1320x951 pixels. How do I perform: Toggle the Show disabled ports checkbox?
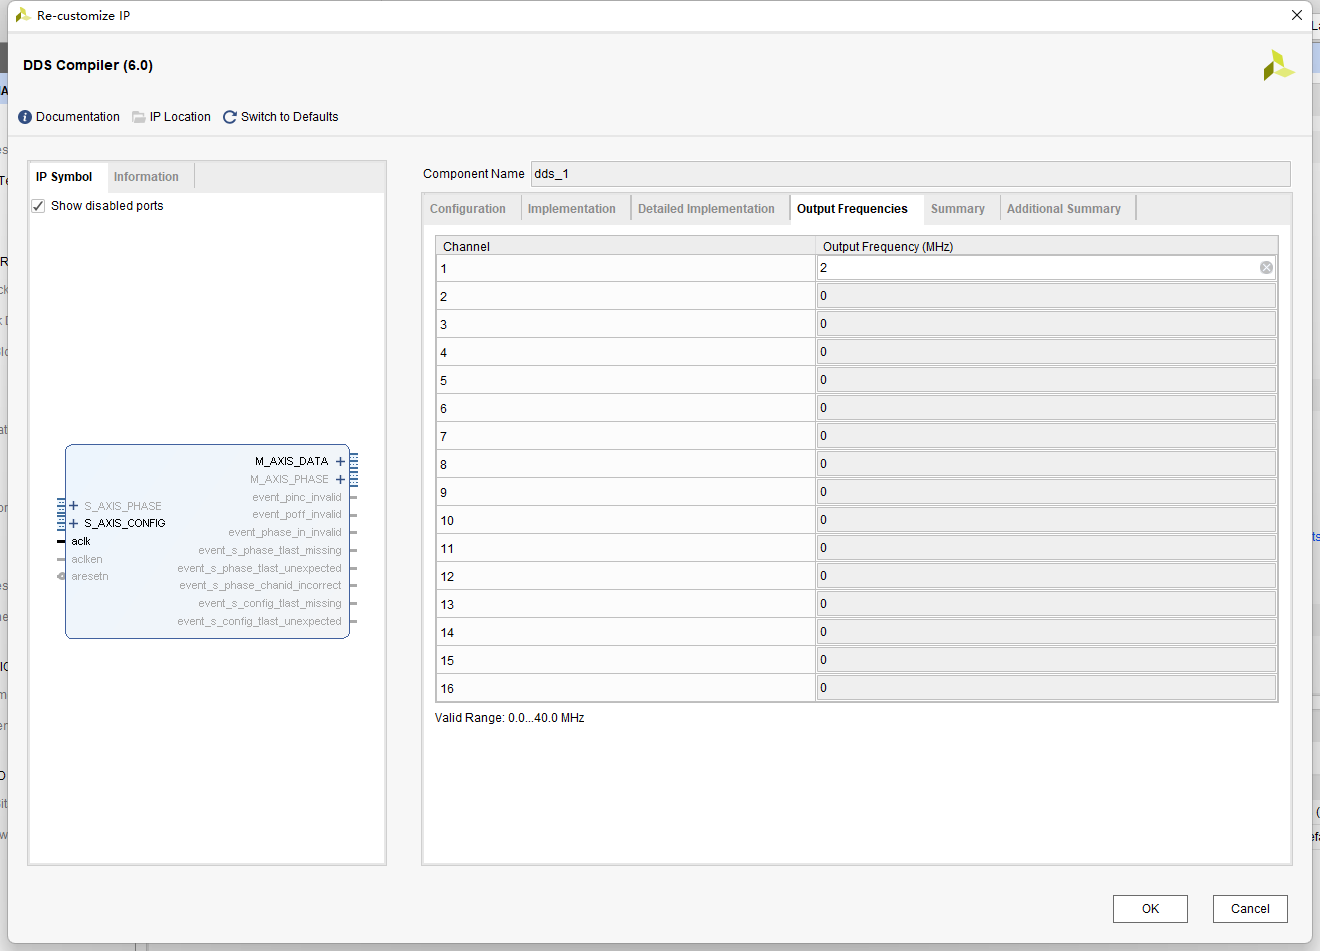tap(38, 206)
